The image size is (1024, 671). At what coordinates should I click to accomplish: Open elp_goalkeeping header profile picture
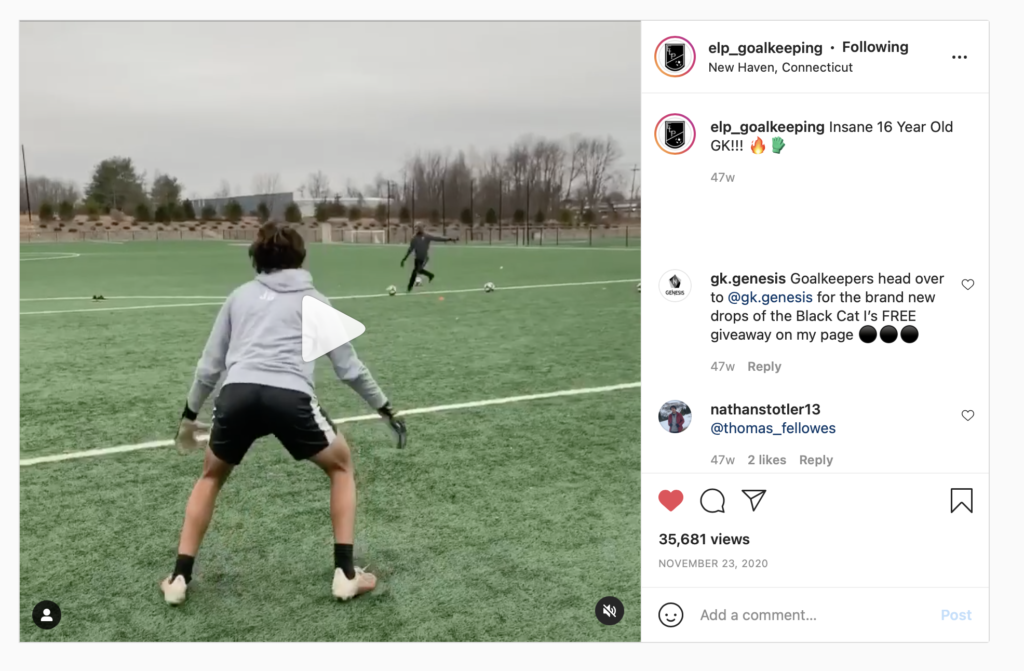pyautogui.click(x=675, y=57)
